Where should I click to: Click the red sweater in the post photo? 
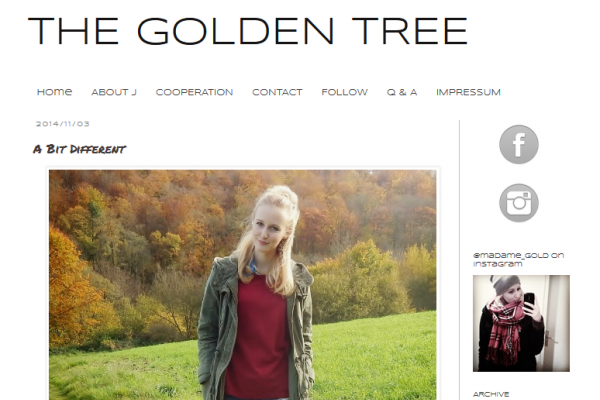258,339
